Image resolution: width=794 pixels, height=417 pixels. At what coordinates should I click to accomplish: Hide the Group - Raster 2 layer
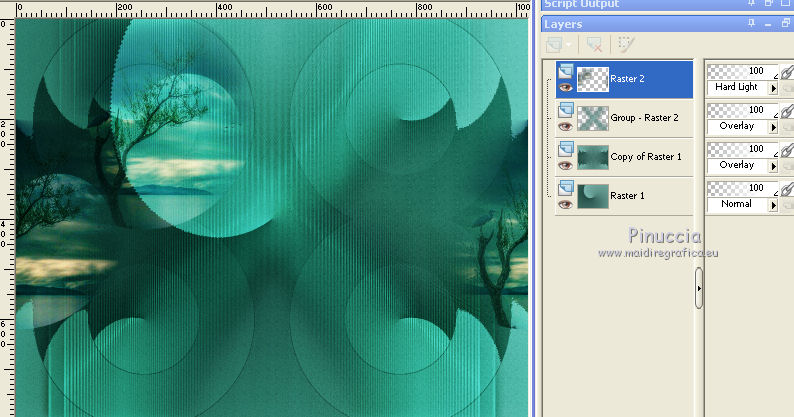point(565,127)
